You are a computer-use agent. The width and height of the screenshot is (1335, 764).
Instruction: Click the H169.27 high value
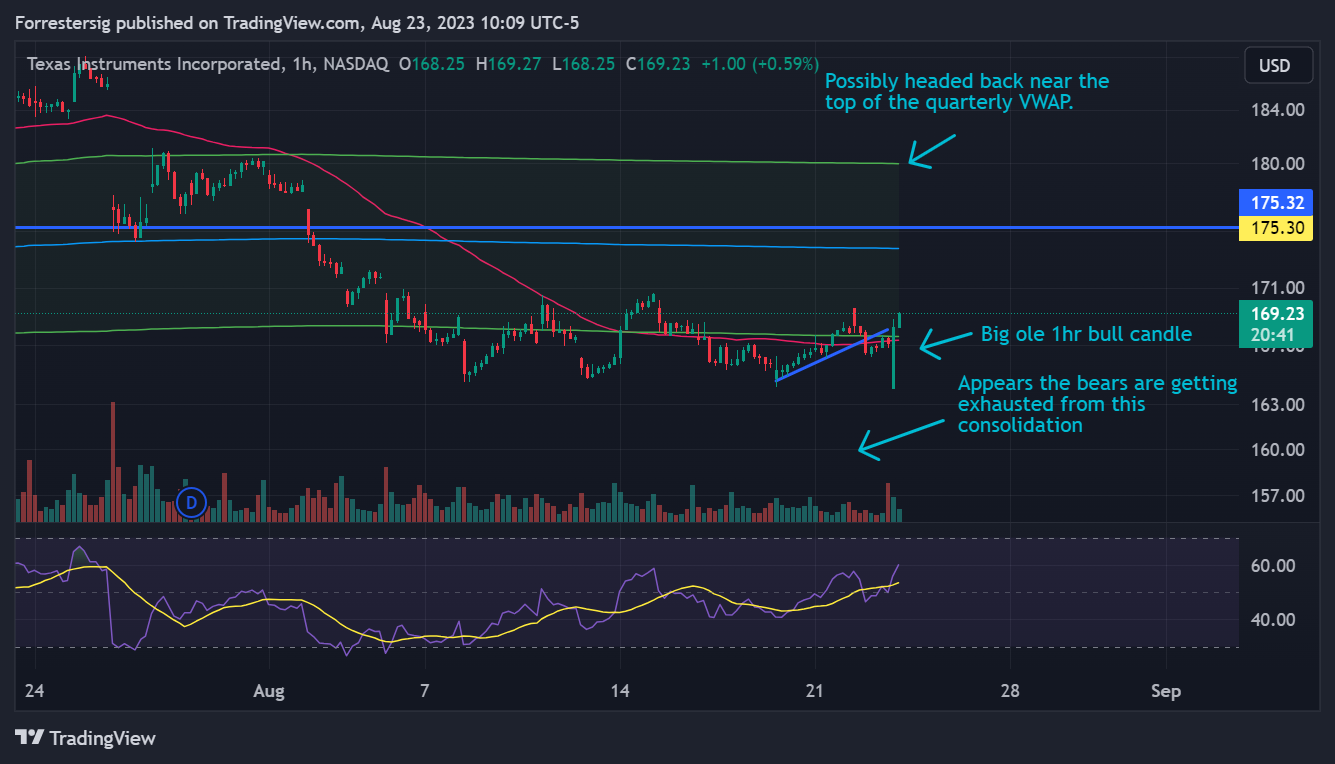(x=509, y=64)
